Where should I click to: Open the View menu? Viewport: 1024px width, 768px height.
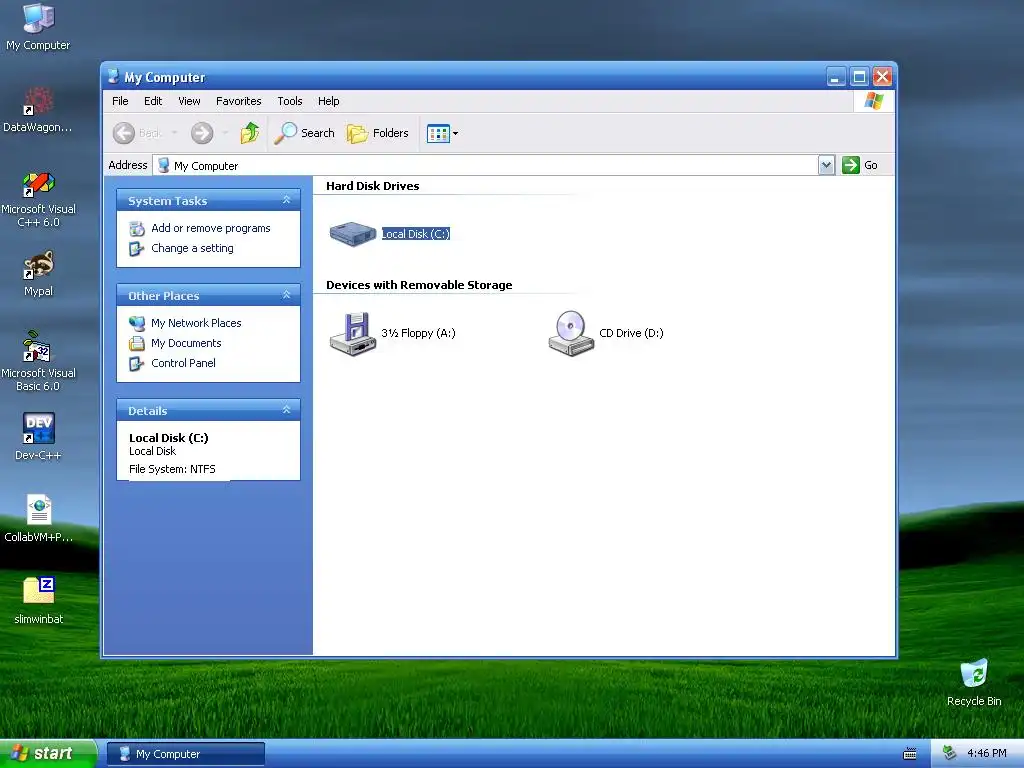189,101
